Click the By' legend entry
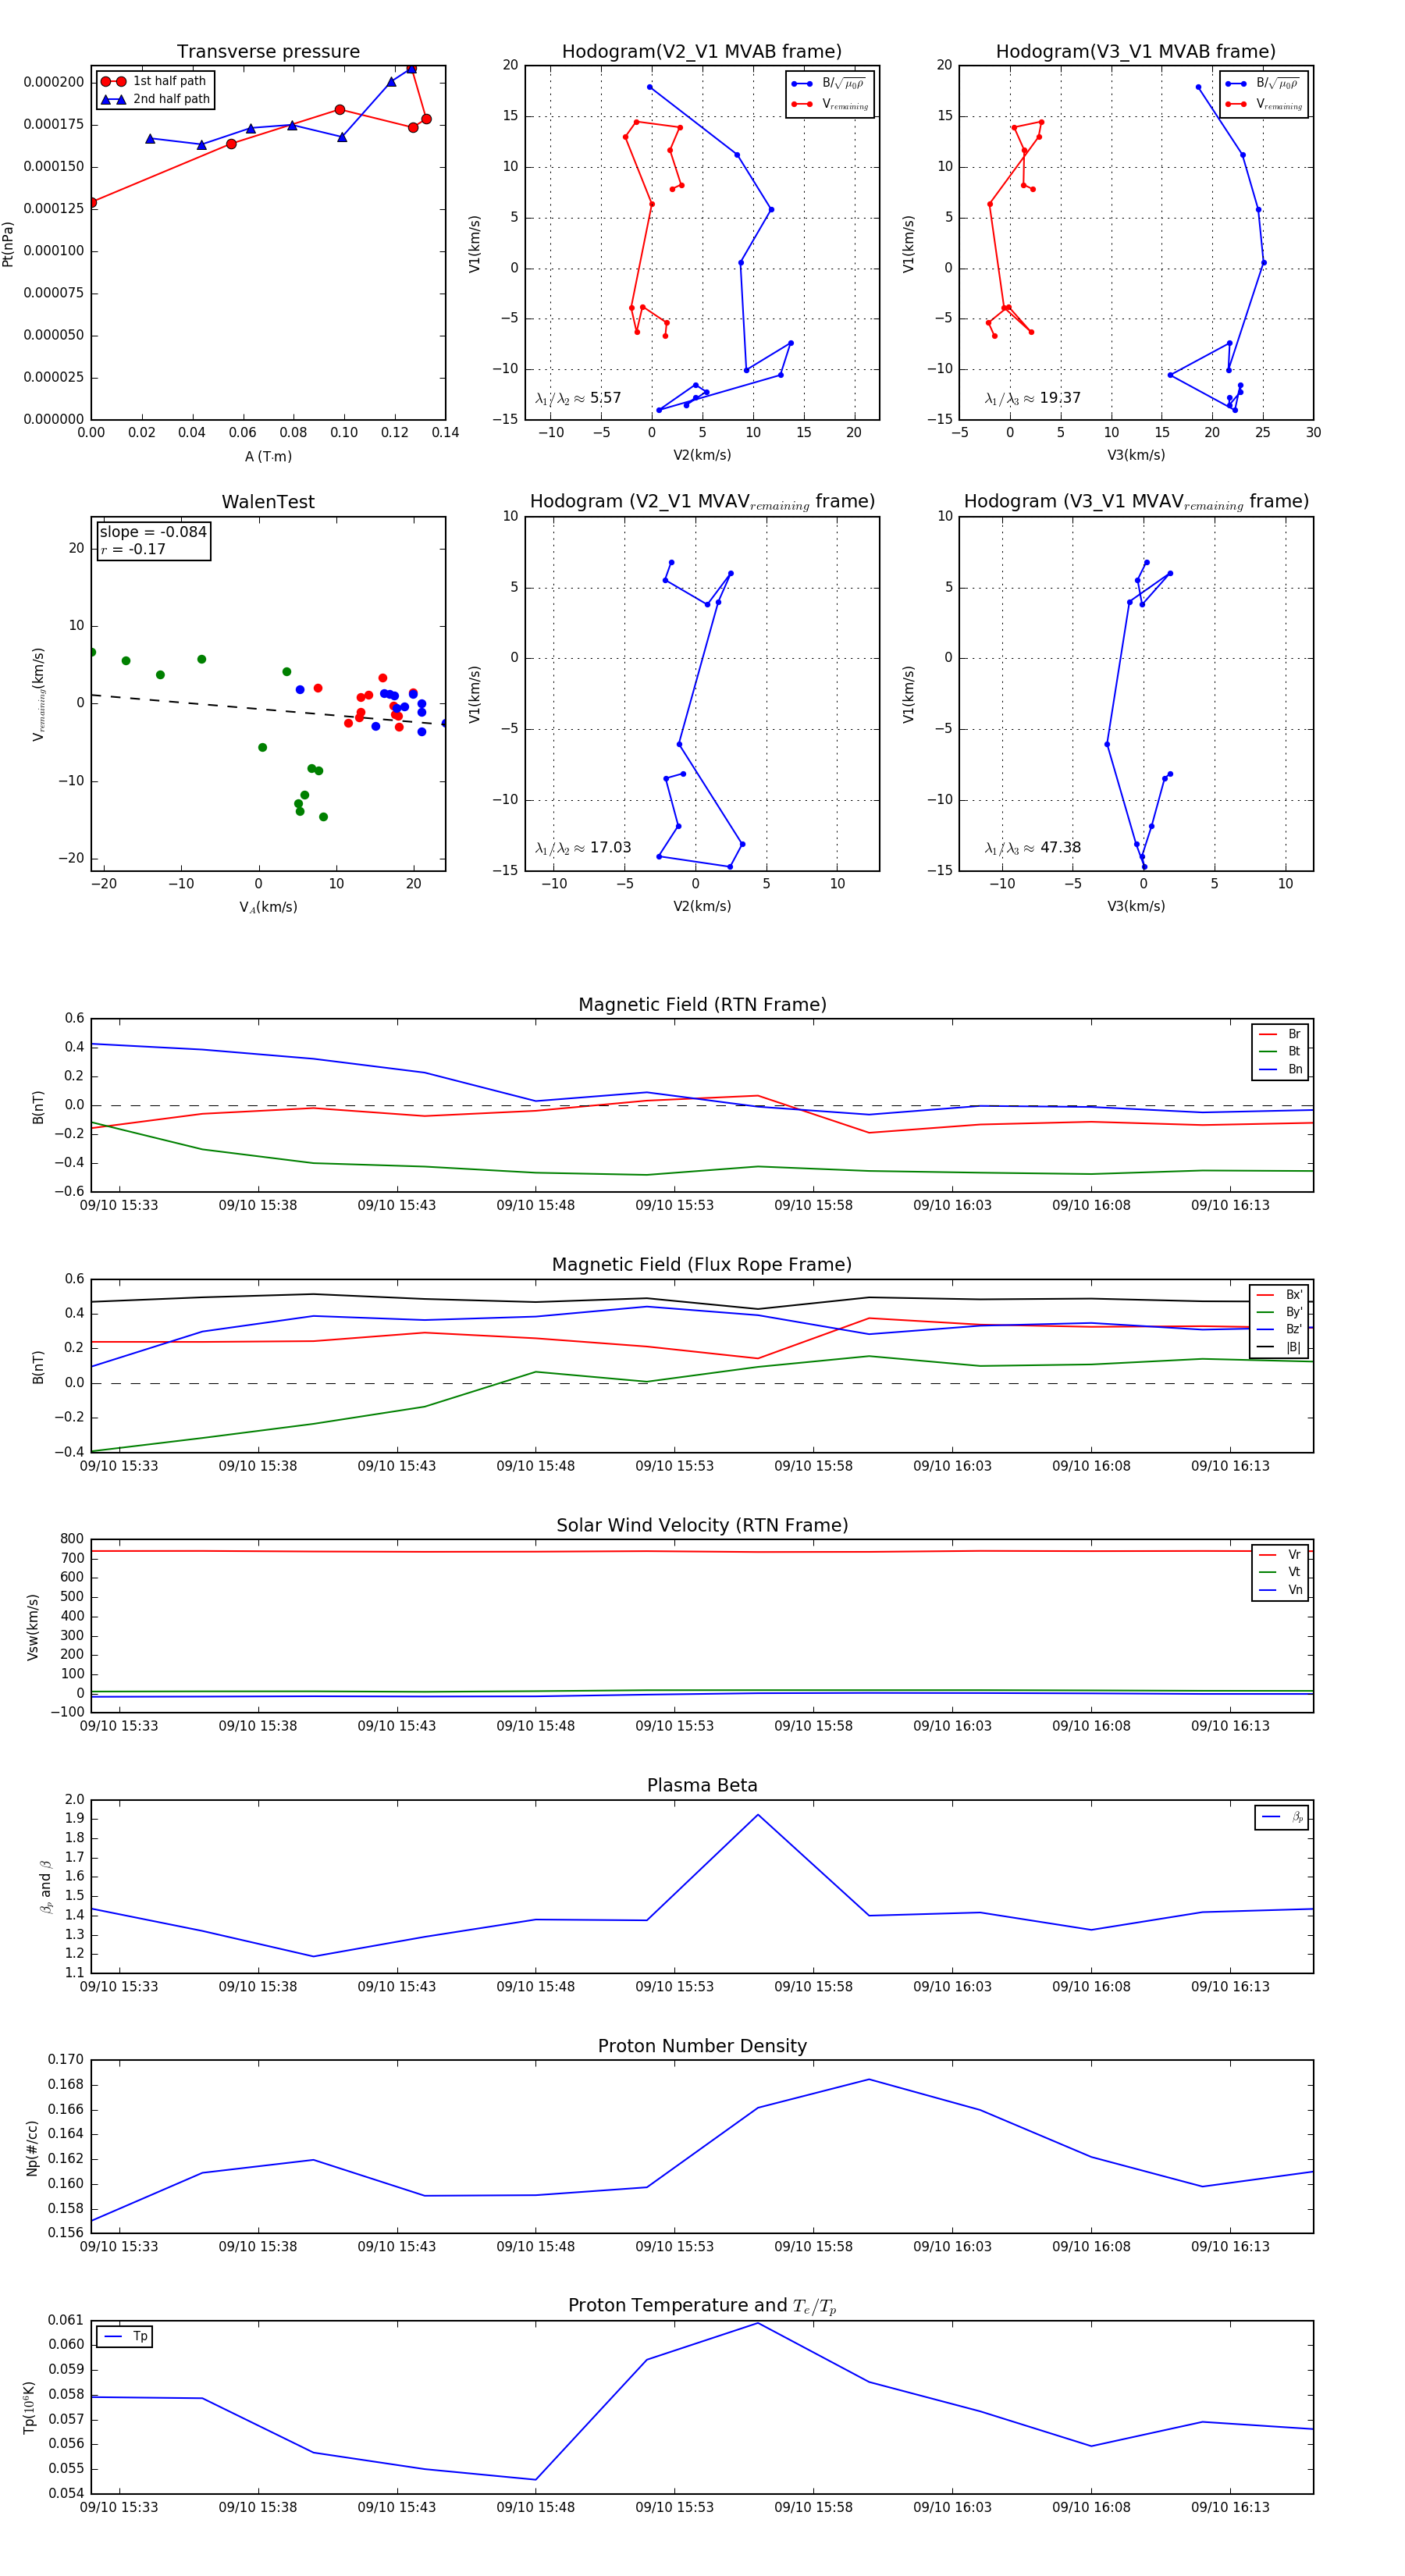 click(x=1279, y=1312)
